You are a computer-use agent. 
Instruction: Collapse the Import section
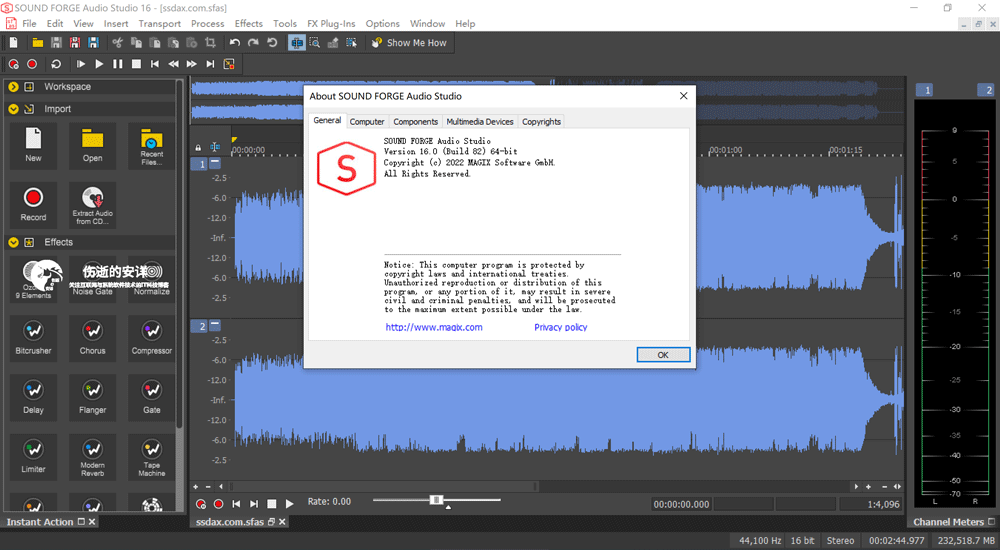click(x=13, y=109)
